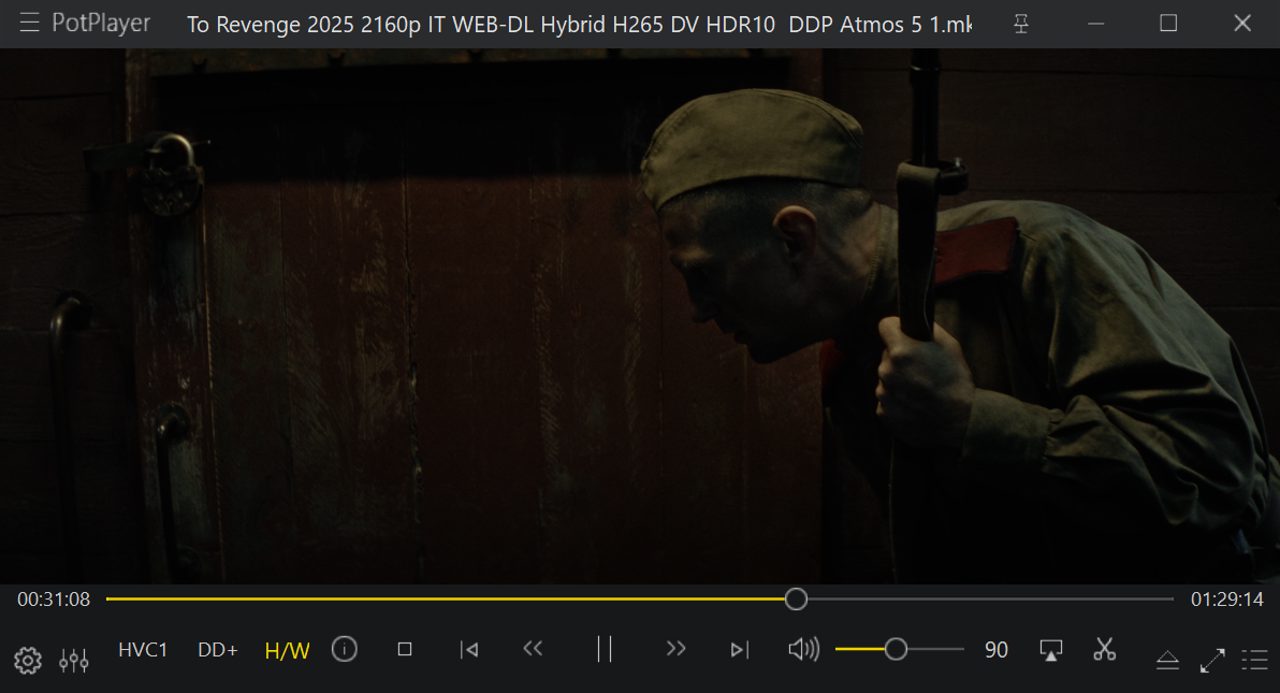Viewport: 1280px width, 693px height.
Task: Click the HVC1 video codec label
Action: [143, 650]
